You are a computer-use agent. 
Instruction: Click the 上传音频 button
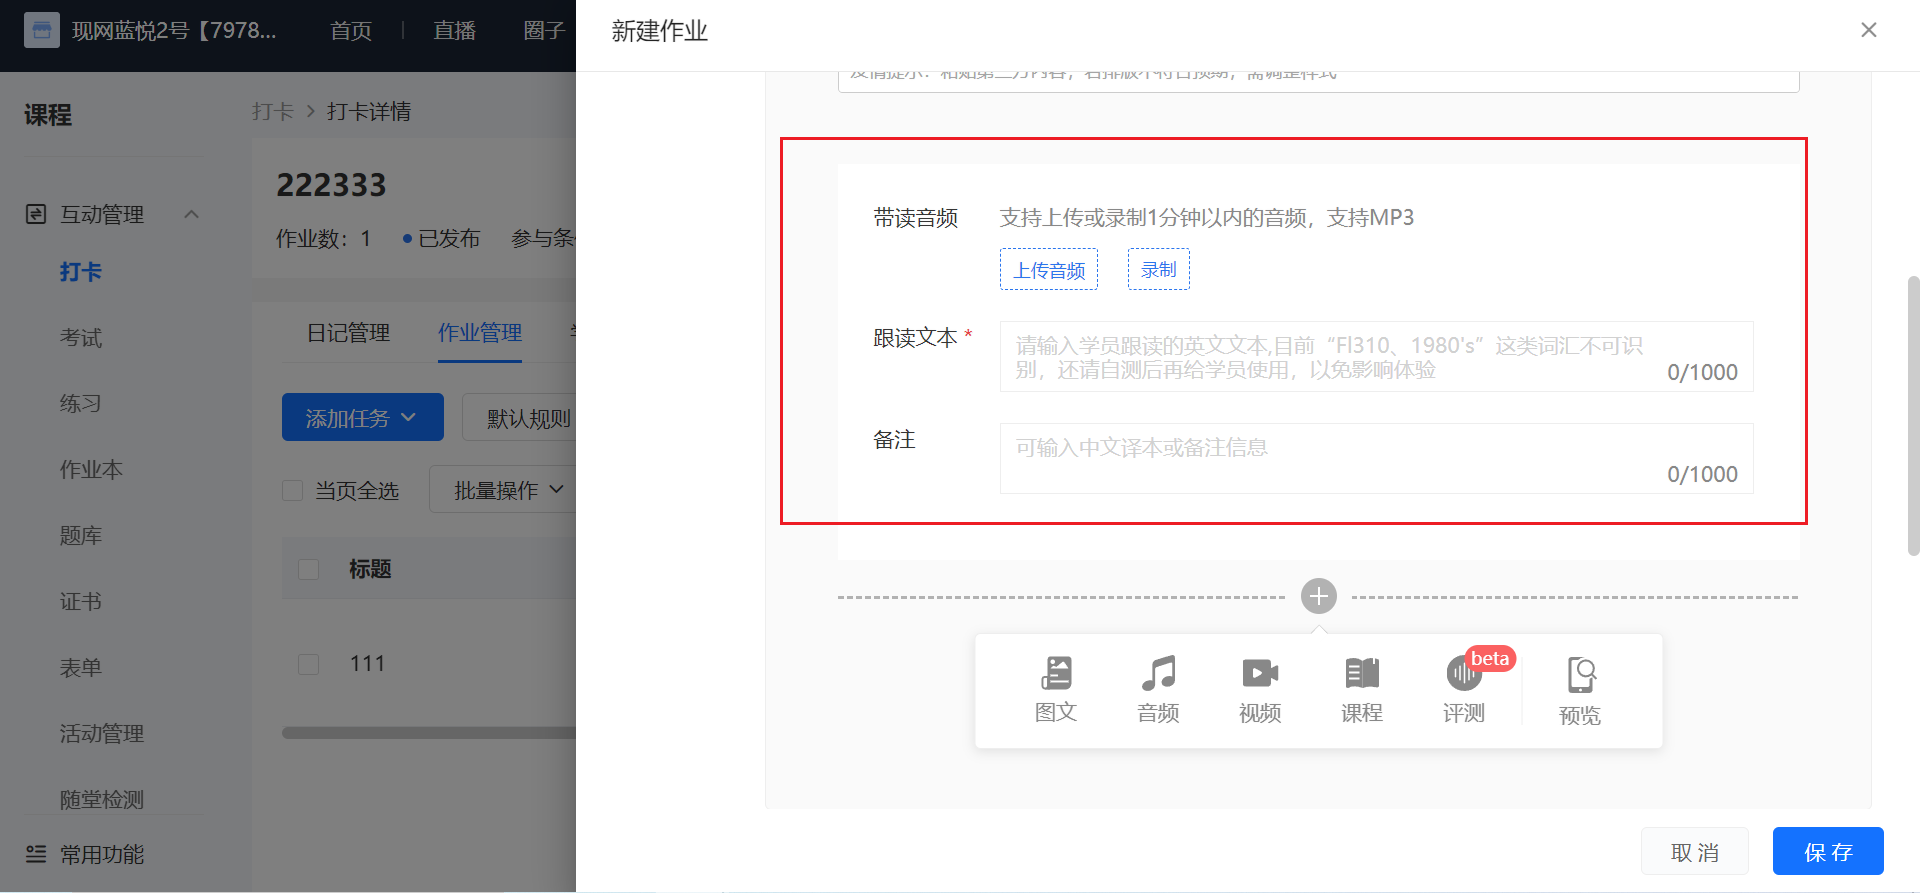point(1049,270)
